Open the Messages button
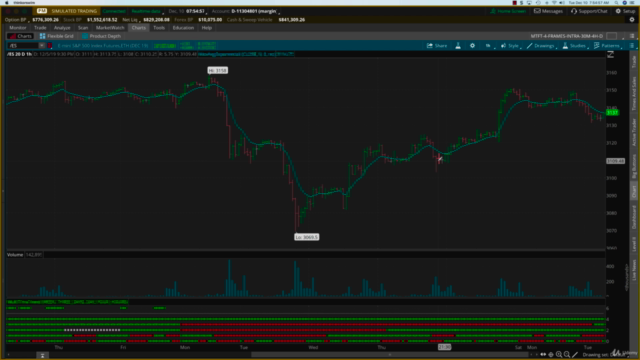 point(548,11)
